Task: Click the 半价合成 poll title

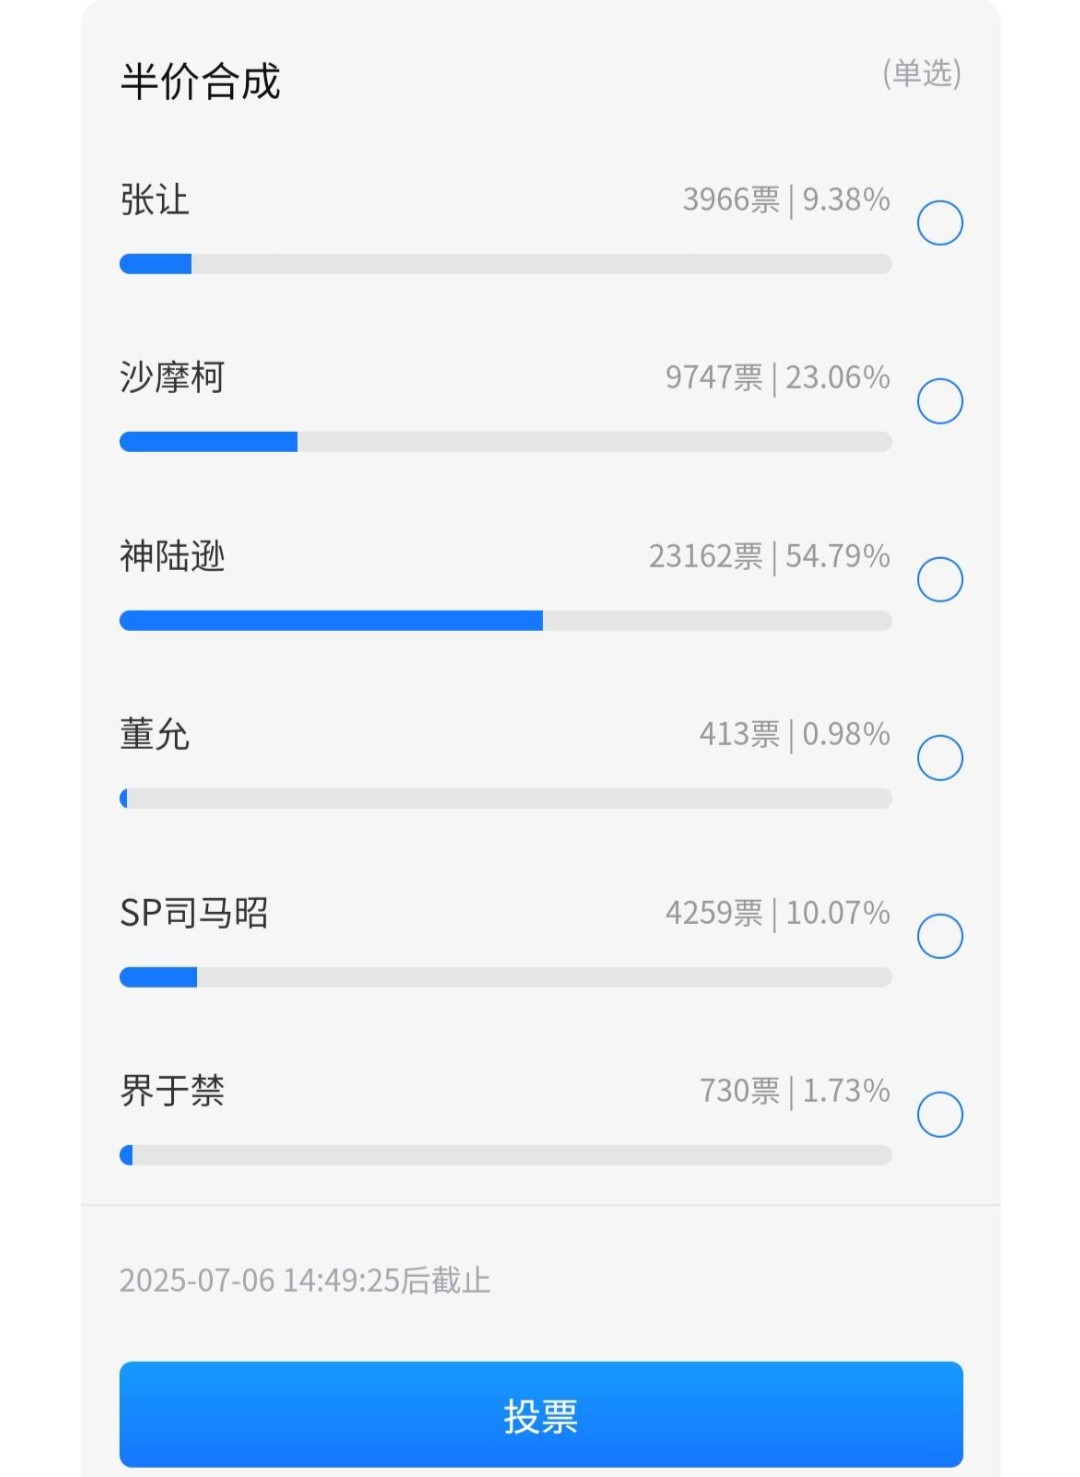Action: click(200, 81)
